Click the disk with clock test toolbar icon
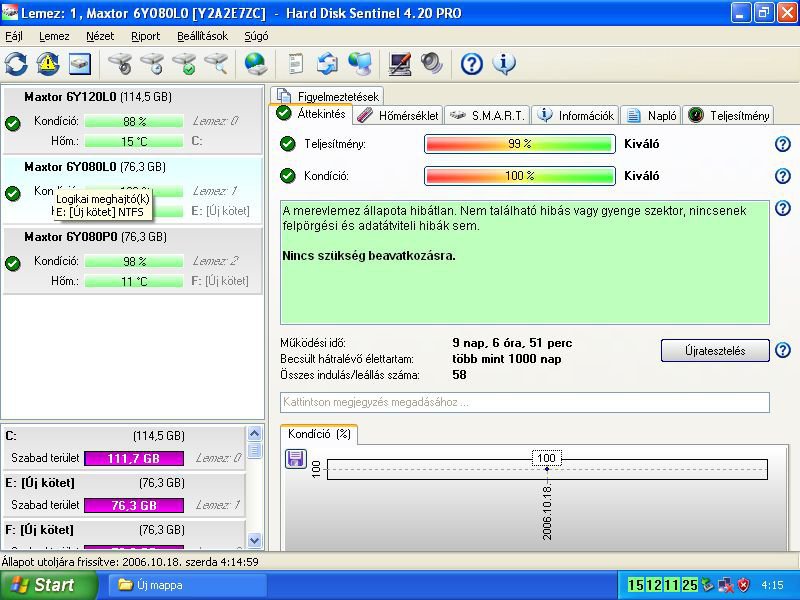 point(152,64)
